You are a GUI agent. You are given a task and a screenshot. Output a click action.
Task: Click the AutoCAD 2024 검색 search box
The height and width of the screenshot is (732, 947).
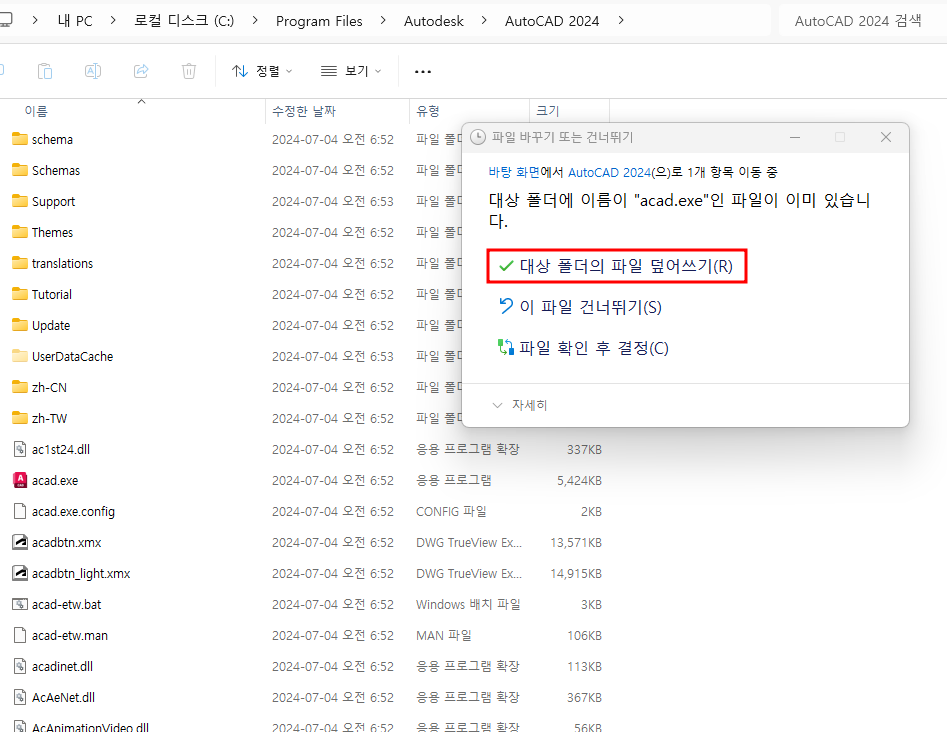(858, 19)
